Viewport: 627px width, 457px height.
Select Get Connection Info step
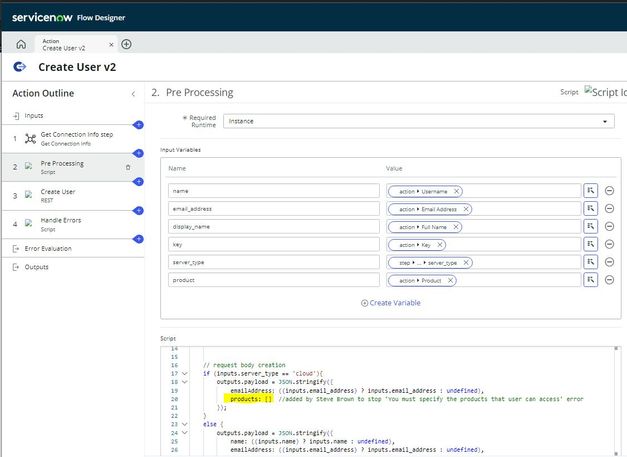click(72, 139)
